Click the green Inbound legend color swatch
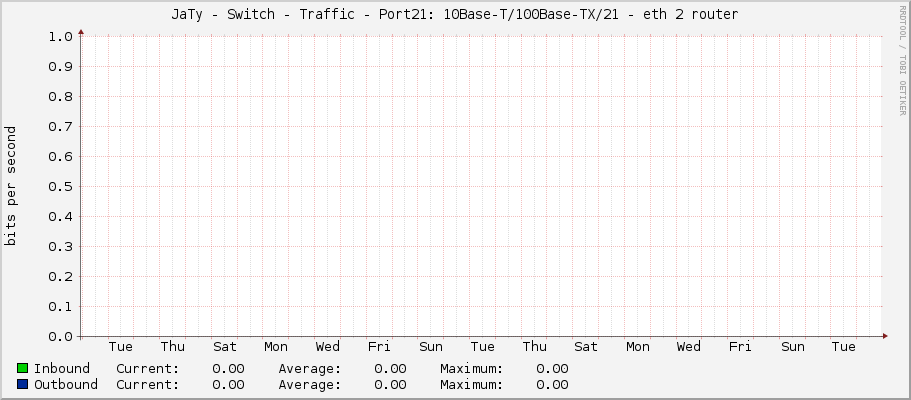 tap(23, 368)
